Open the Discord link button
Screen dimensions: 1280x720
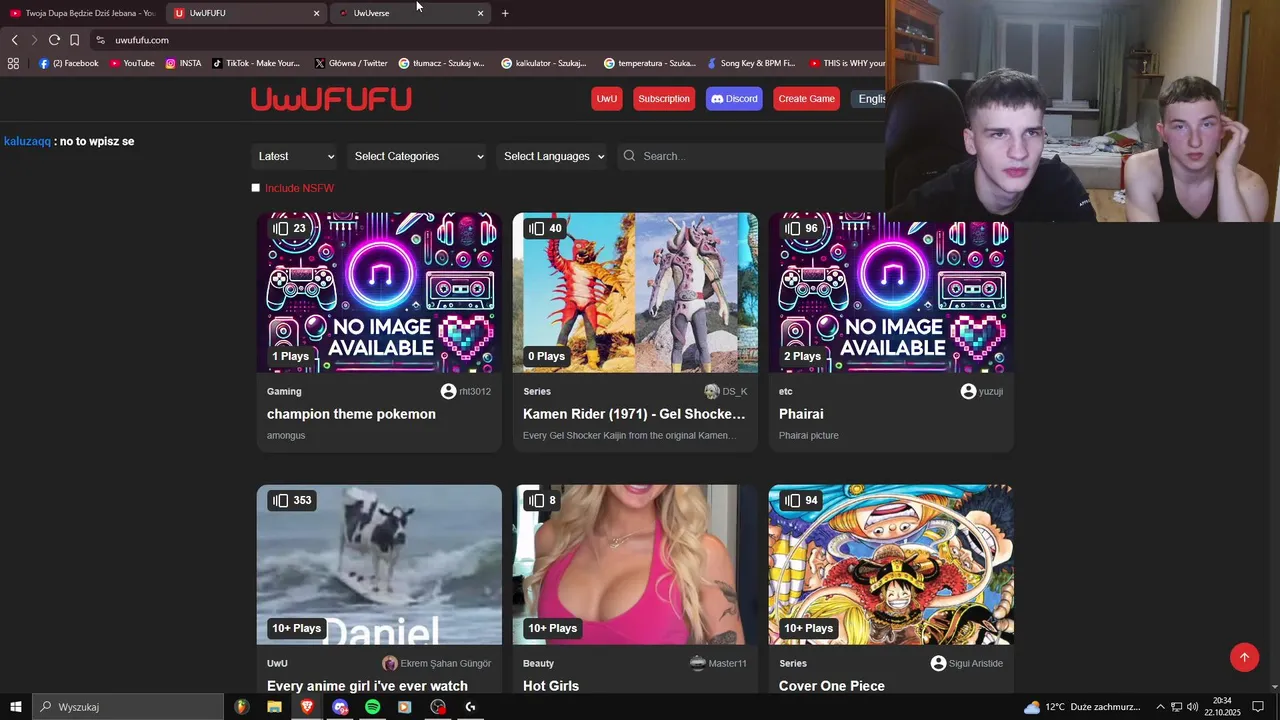click(734, 99)
